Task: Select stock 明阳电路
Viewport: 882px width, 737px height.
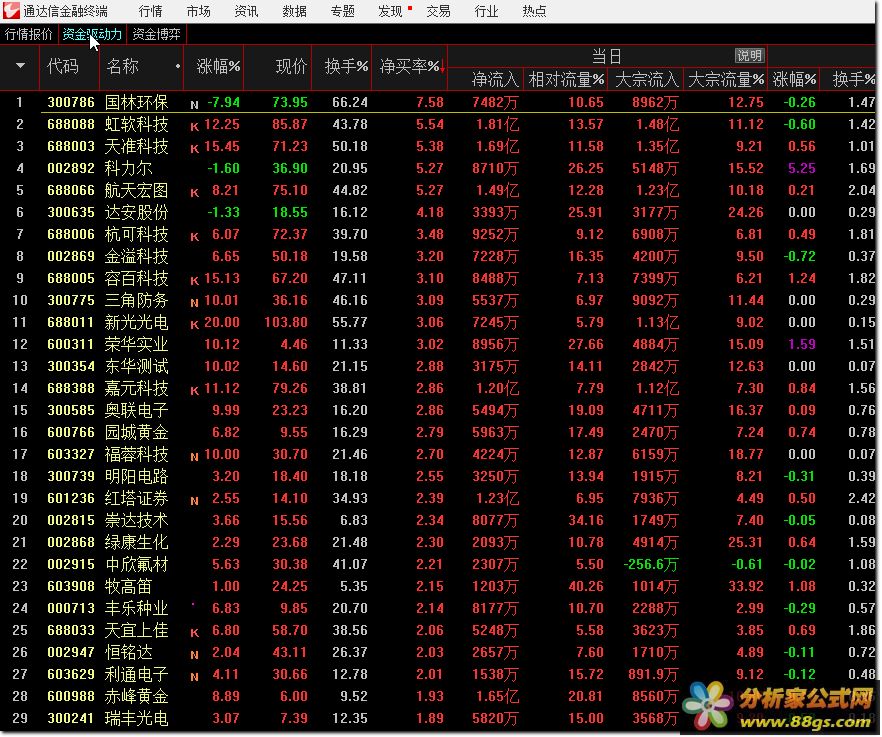Action: point(137,476)
